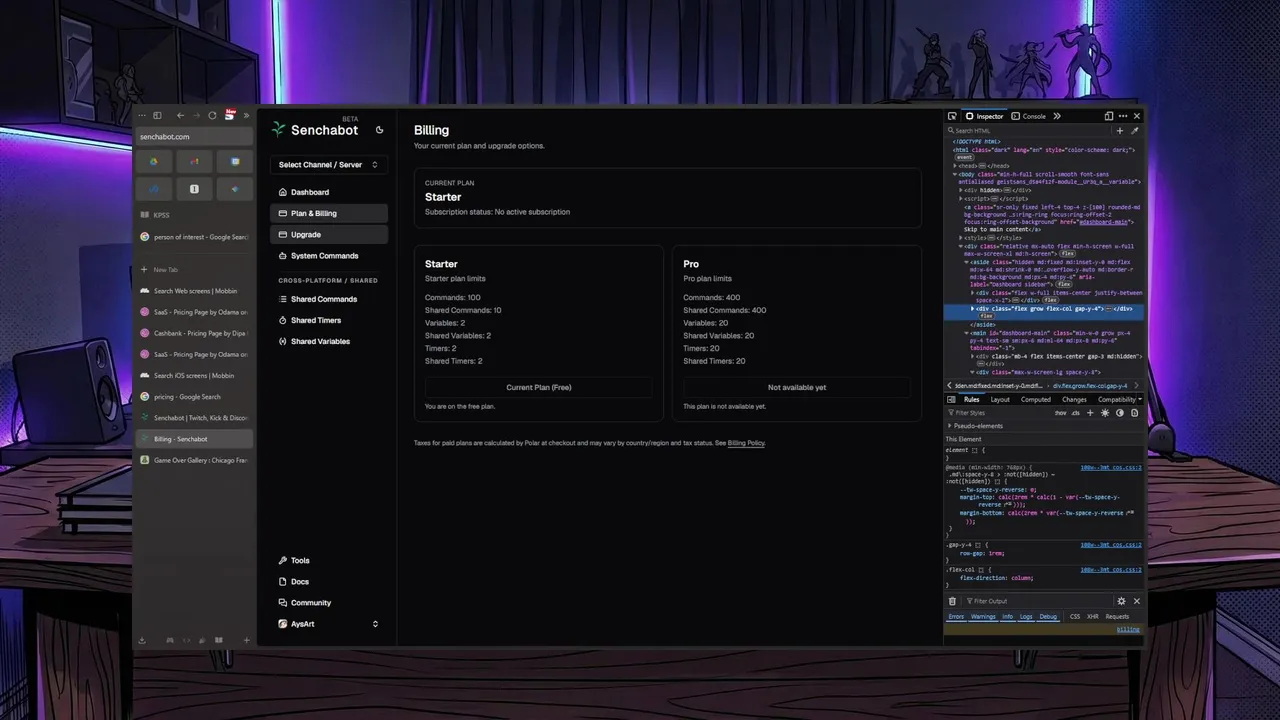Viewport: 1280px width, 720px height.
Task: Toggle the :hov pseudo-class panel
Action: click(x=1061, y=413)
